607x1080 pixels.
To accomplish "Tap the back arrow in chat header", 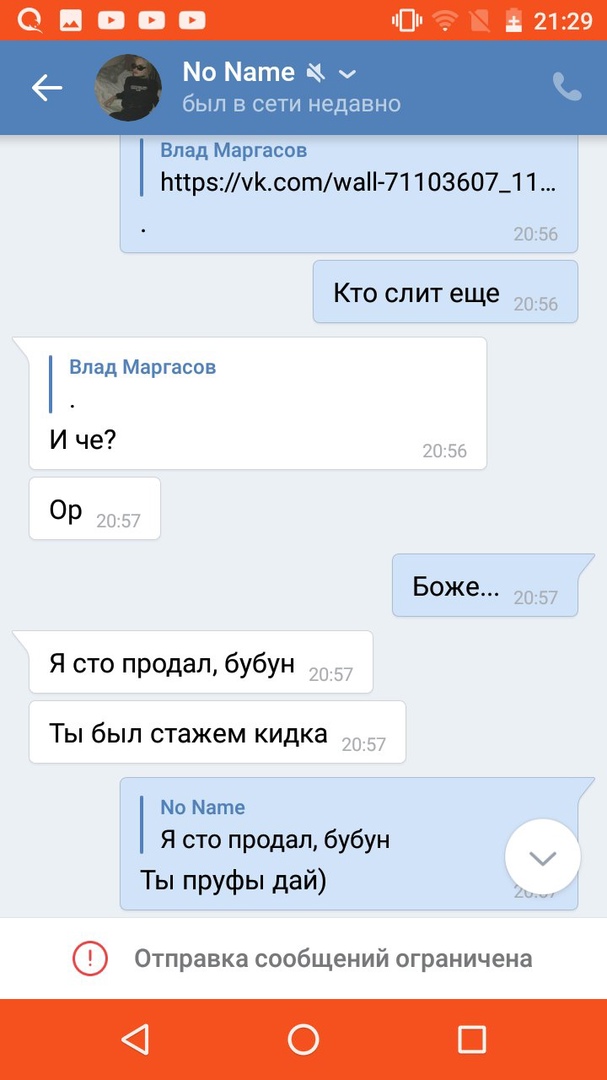I will point(47,88).
